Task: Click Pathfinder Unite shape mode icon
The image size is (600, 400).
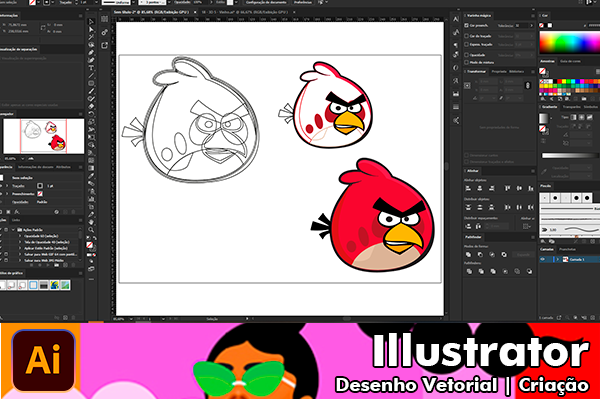Action: 468,255
